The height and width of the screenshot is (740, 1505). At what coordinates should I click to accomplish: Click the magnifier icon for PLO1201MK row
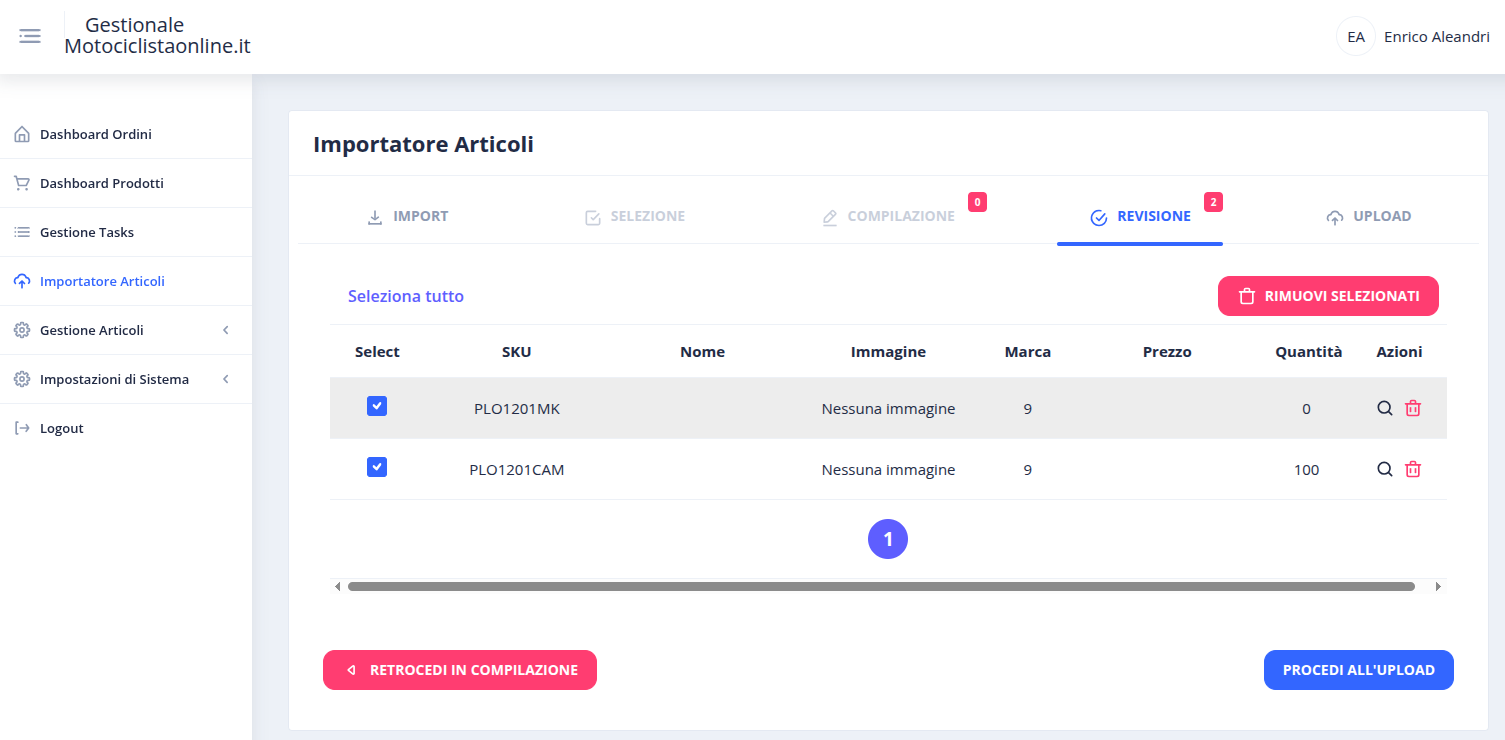(1384, 408)
